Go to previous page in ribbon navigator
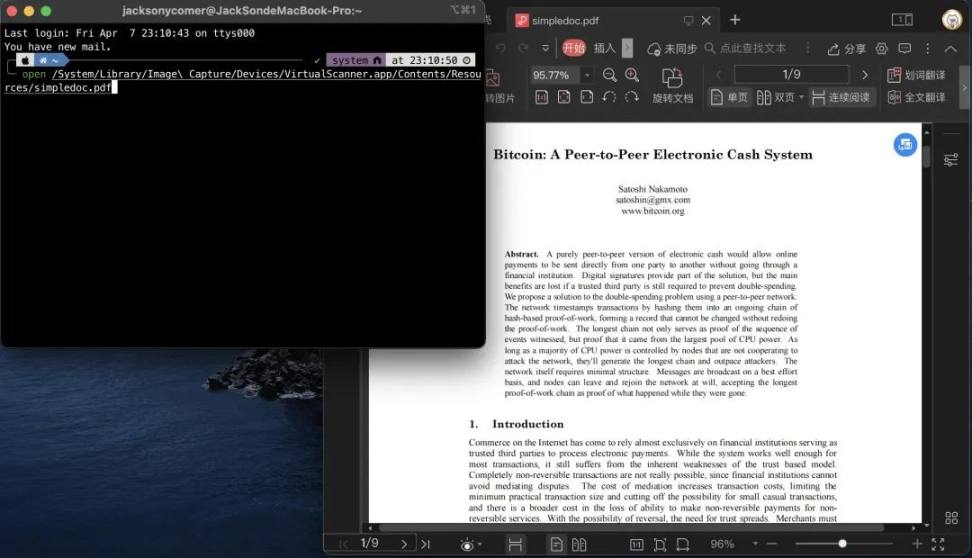972x558 pixels. tap(719, 75)
